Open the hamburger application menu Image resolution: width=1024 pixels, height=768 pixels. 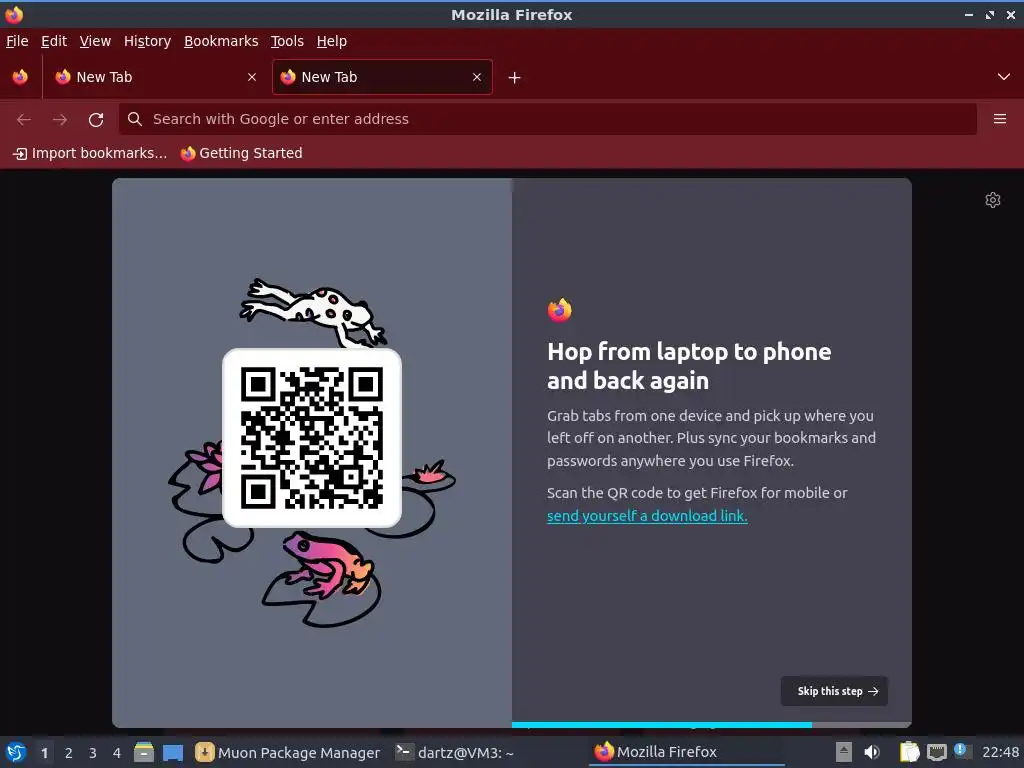point(999,119)
